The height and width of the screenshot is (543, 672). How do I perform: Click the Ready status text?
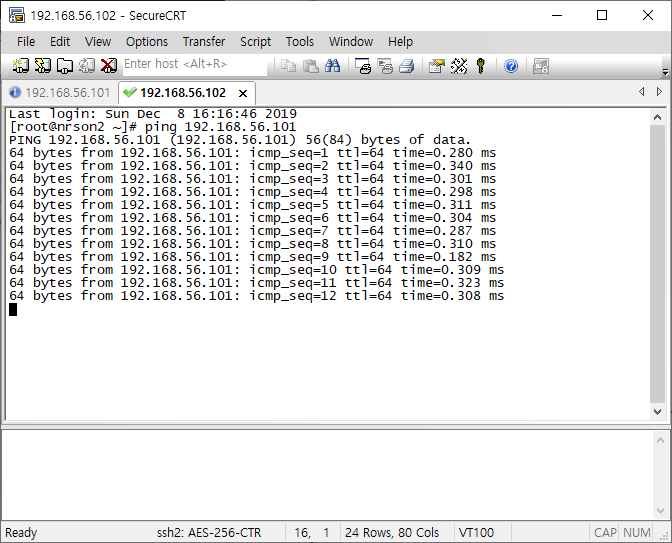coord(21,533)
